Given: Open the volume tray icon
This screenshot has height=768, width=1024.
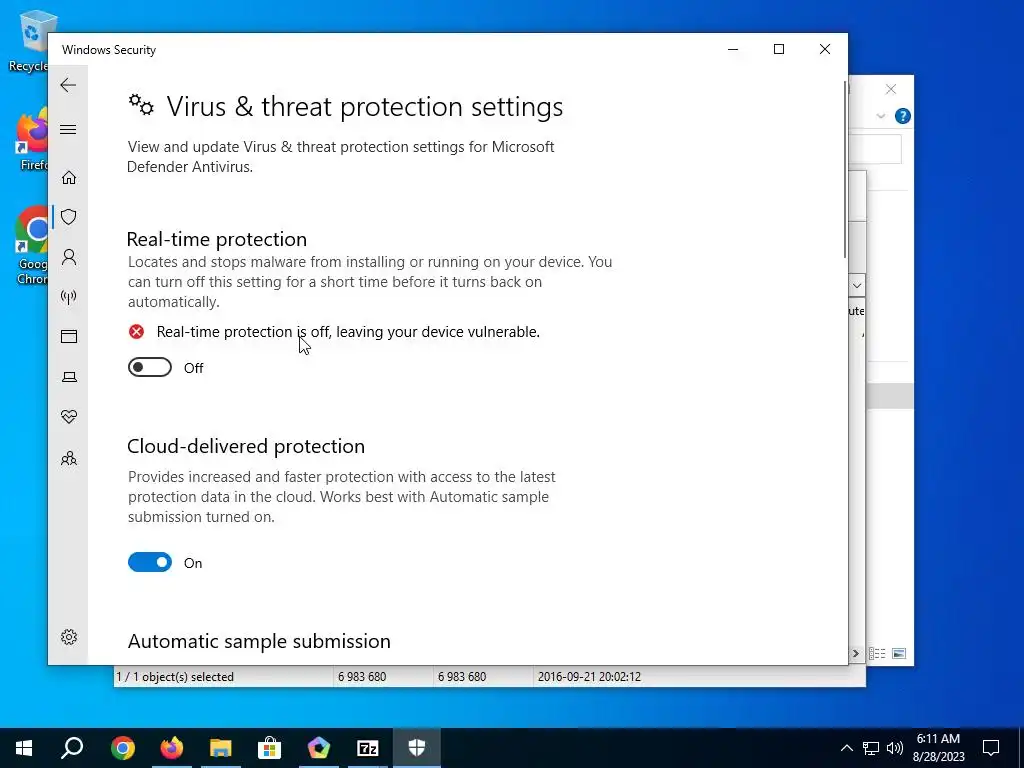Looking at the screenshot, I should (895, 748).
